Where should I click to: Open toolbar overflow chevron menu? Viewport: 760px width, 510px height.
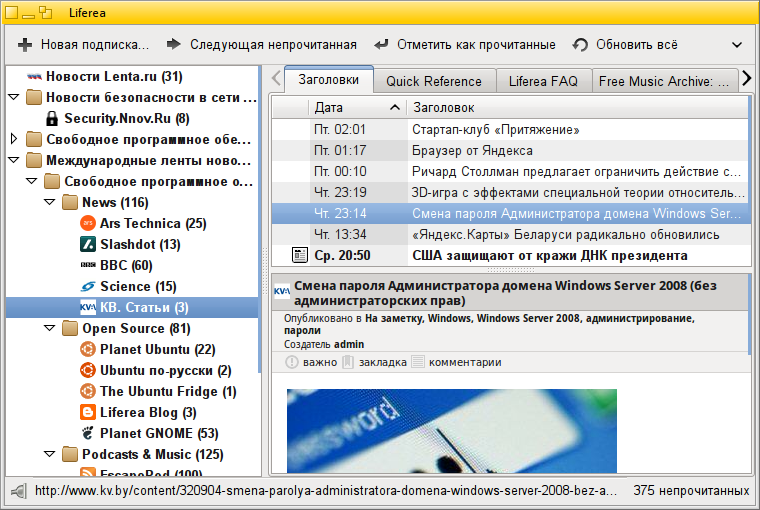pyautogui.click(x=737, y=45)
